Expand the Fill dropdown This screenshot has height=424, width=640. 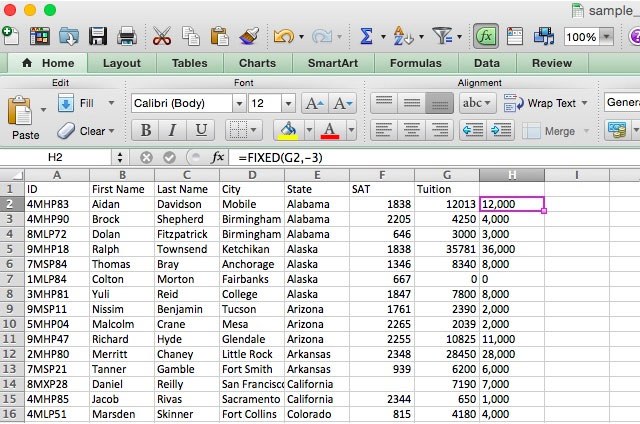111,103
